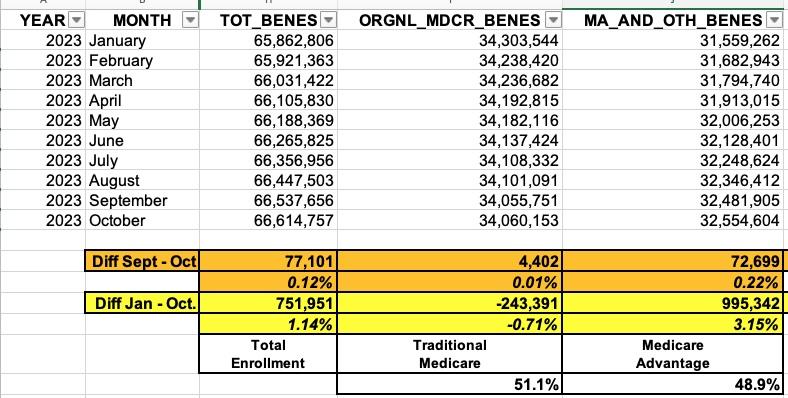Select the June MA_AND_OTH_BENES value 32,128,401
The image size is (788, 398).
pos(672,140)
